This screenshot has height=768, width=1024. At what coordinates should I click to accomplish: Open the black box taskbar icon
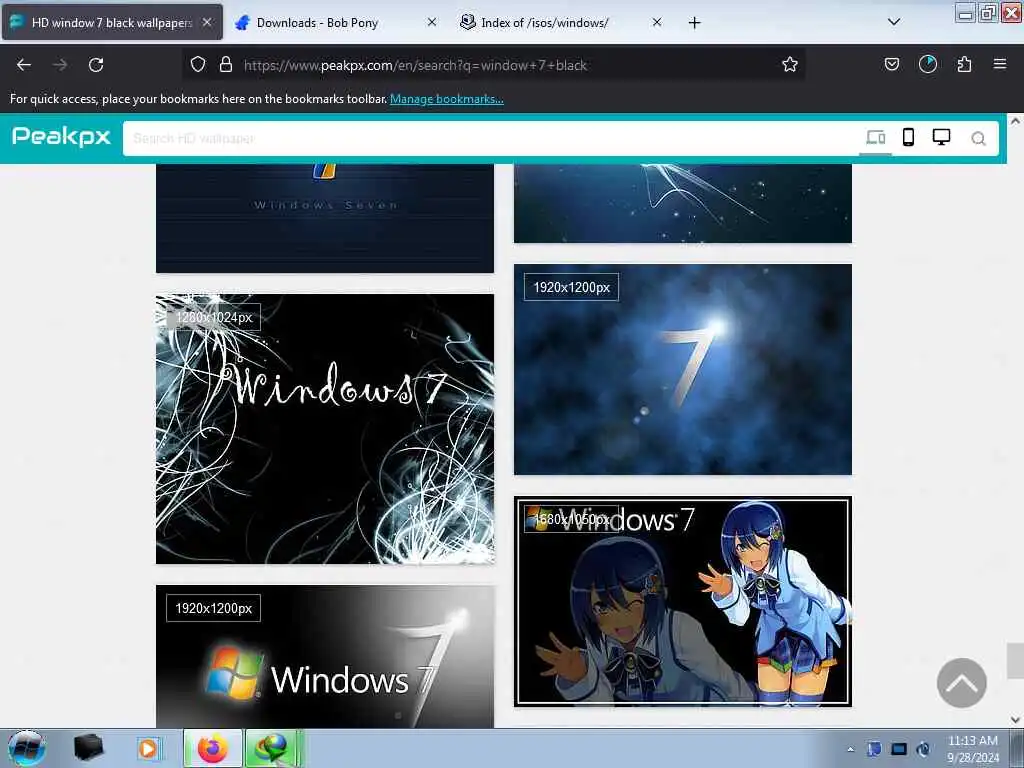(x=88, y=748)
